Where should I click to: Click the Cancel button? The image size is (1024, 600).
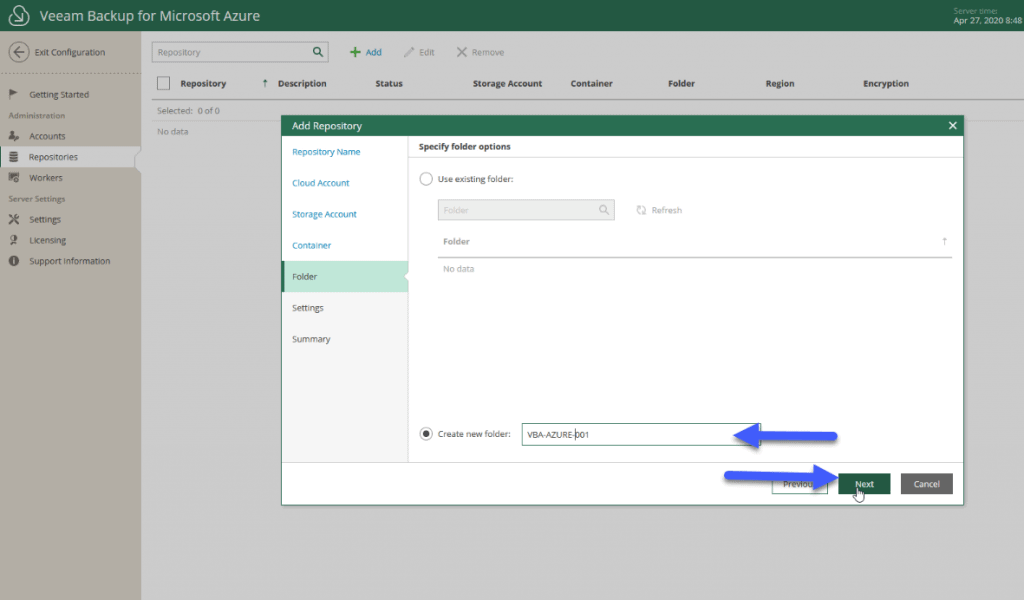coord(926,484)
